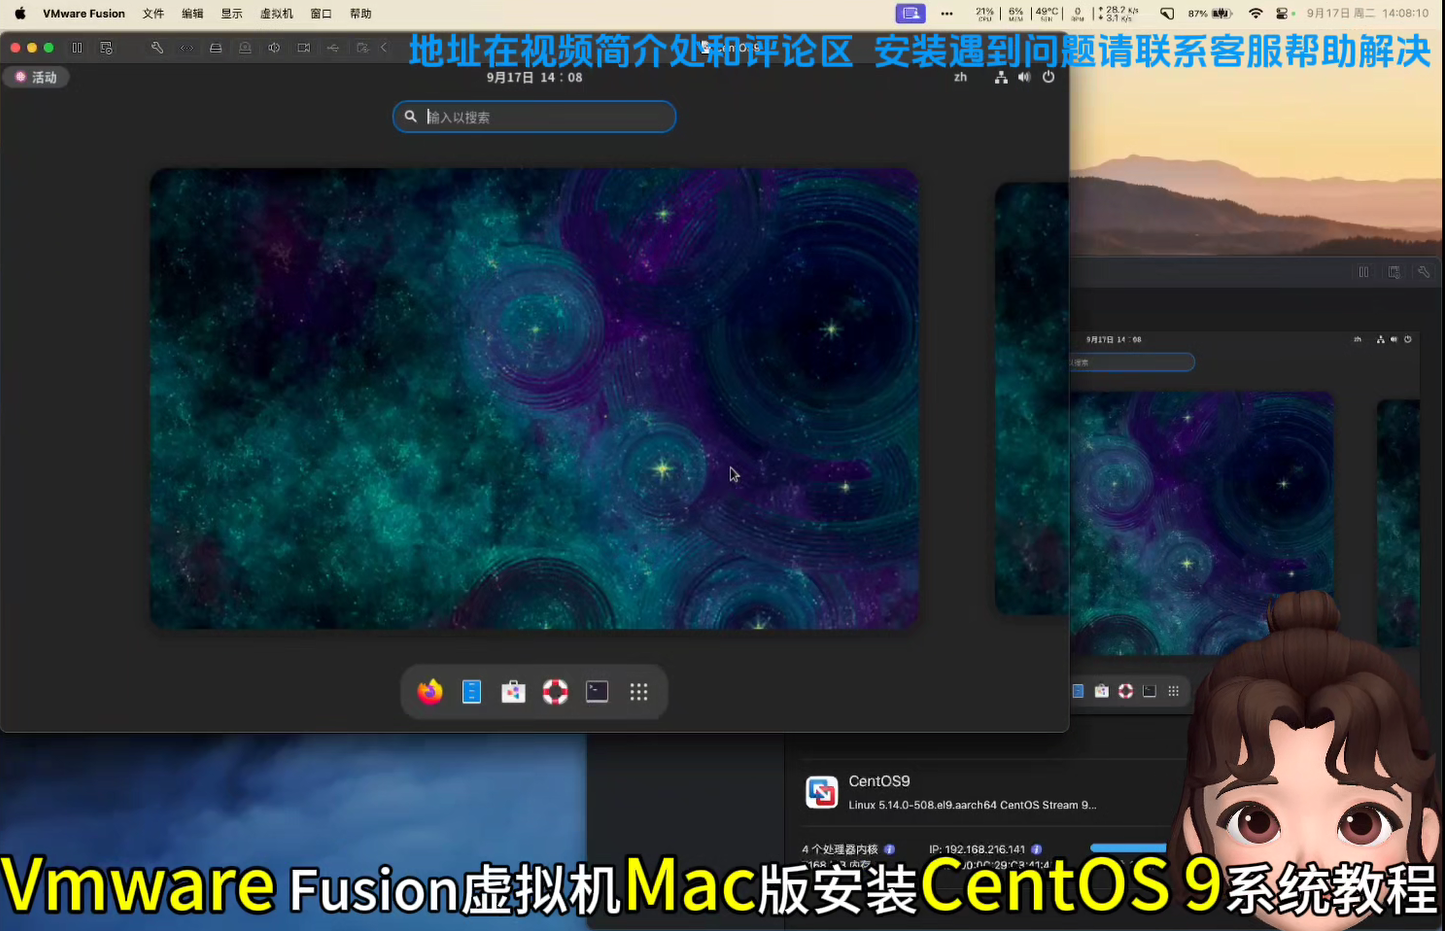Click the CentOS9 VM icon in library window
This screenshot has width=1445, height=931.
click(x=822, y=792)
